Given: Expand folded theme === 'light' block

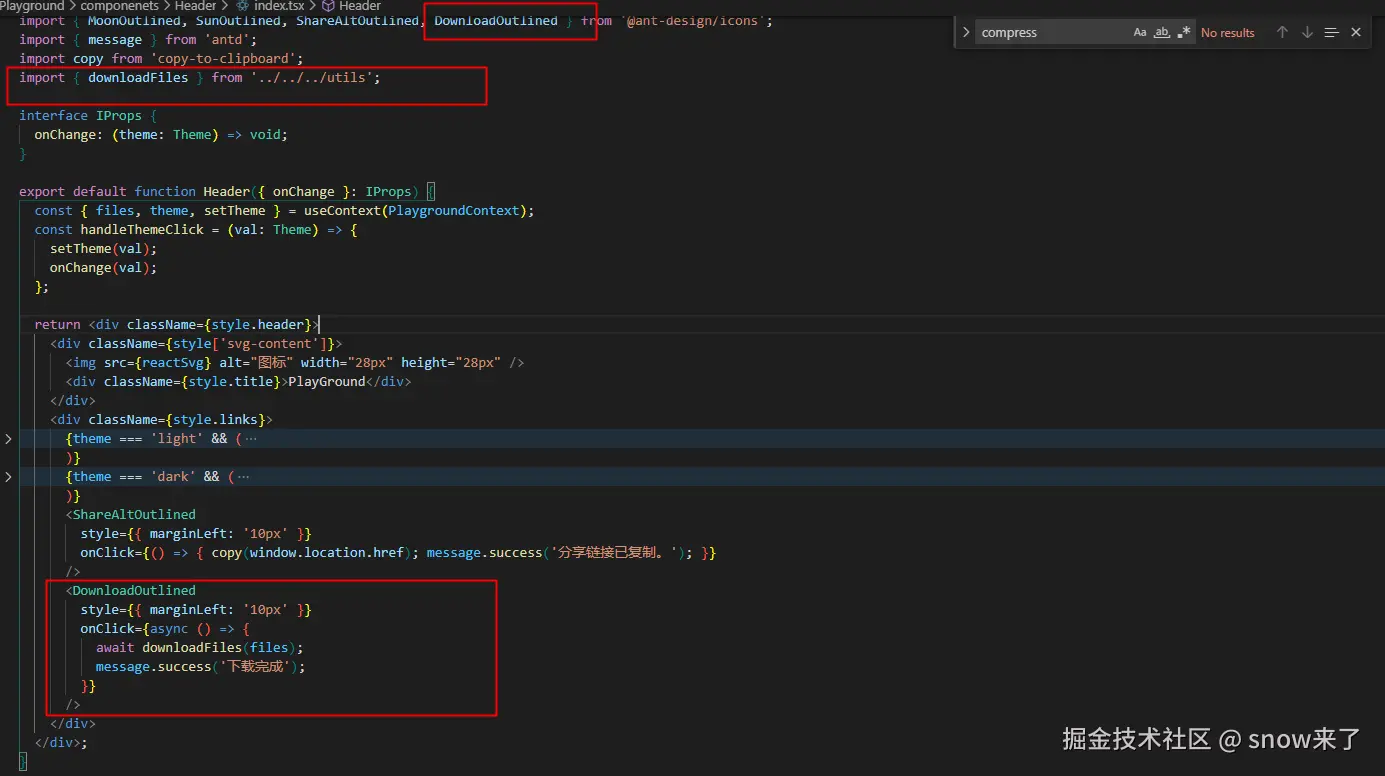Looking at the screenshot, I should pyautogui.click(x=9, y=439).
